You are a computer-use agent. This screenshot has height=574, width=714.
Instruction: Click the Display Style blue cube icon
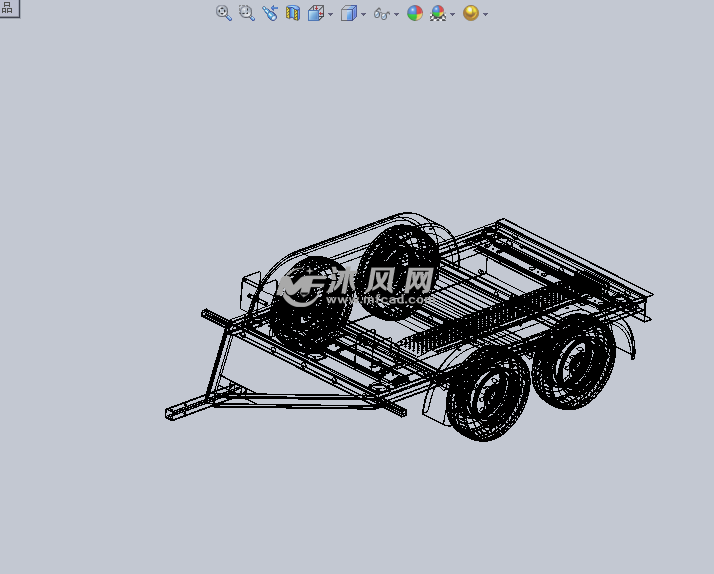[x=348, y=13]
